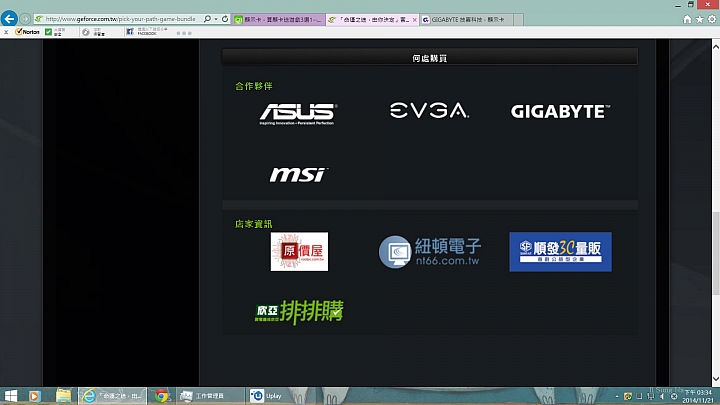
Task: Open the EVGA partner logo
Action: pos(429,111)
